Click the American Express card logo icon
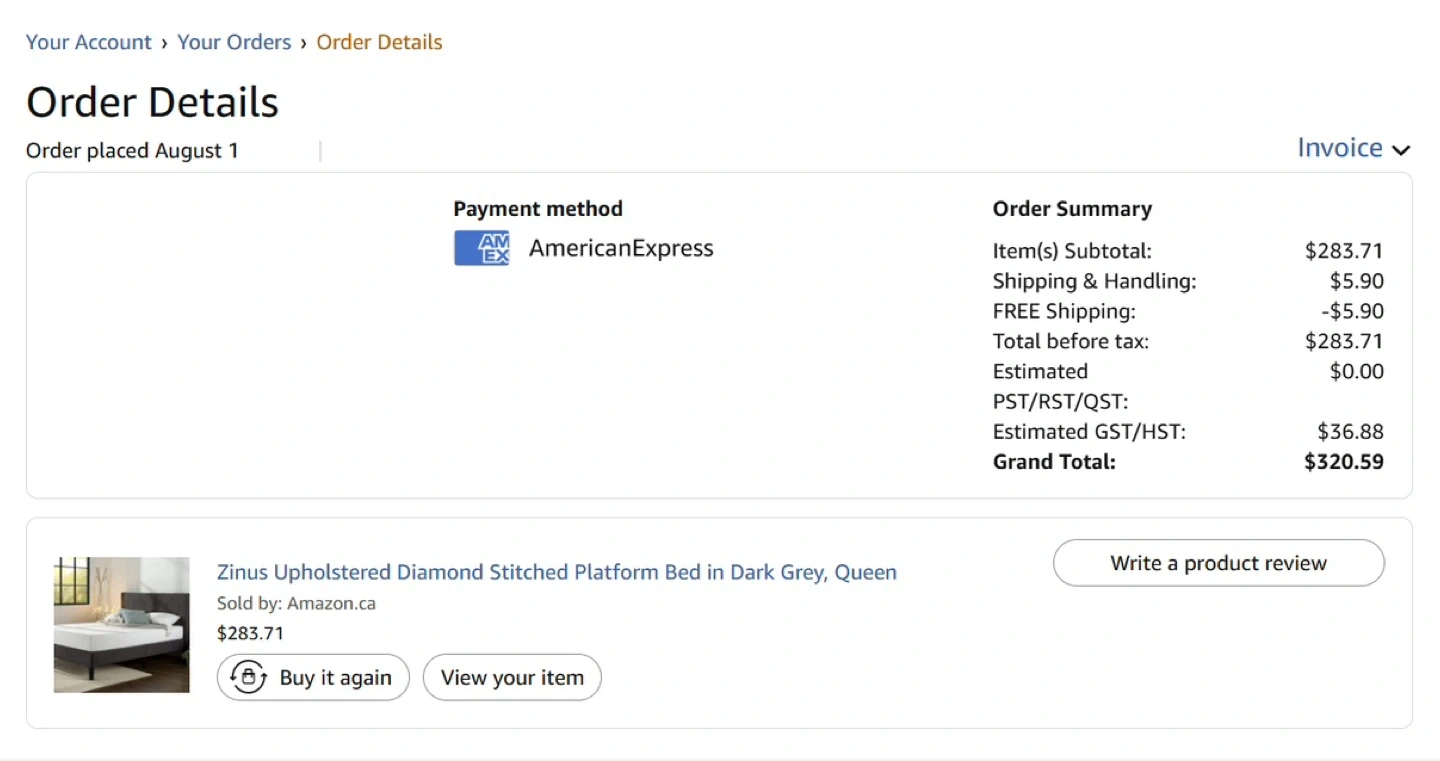Image resolution: width=1440 pixels, height=761 pixels. tap(481, 248)
